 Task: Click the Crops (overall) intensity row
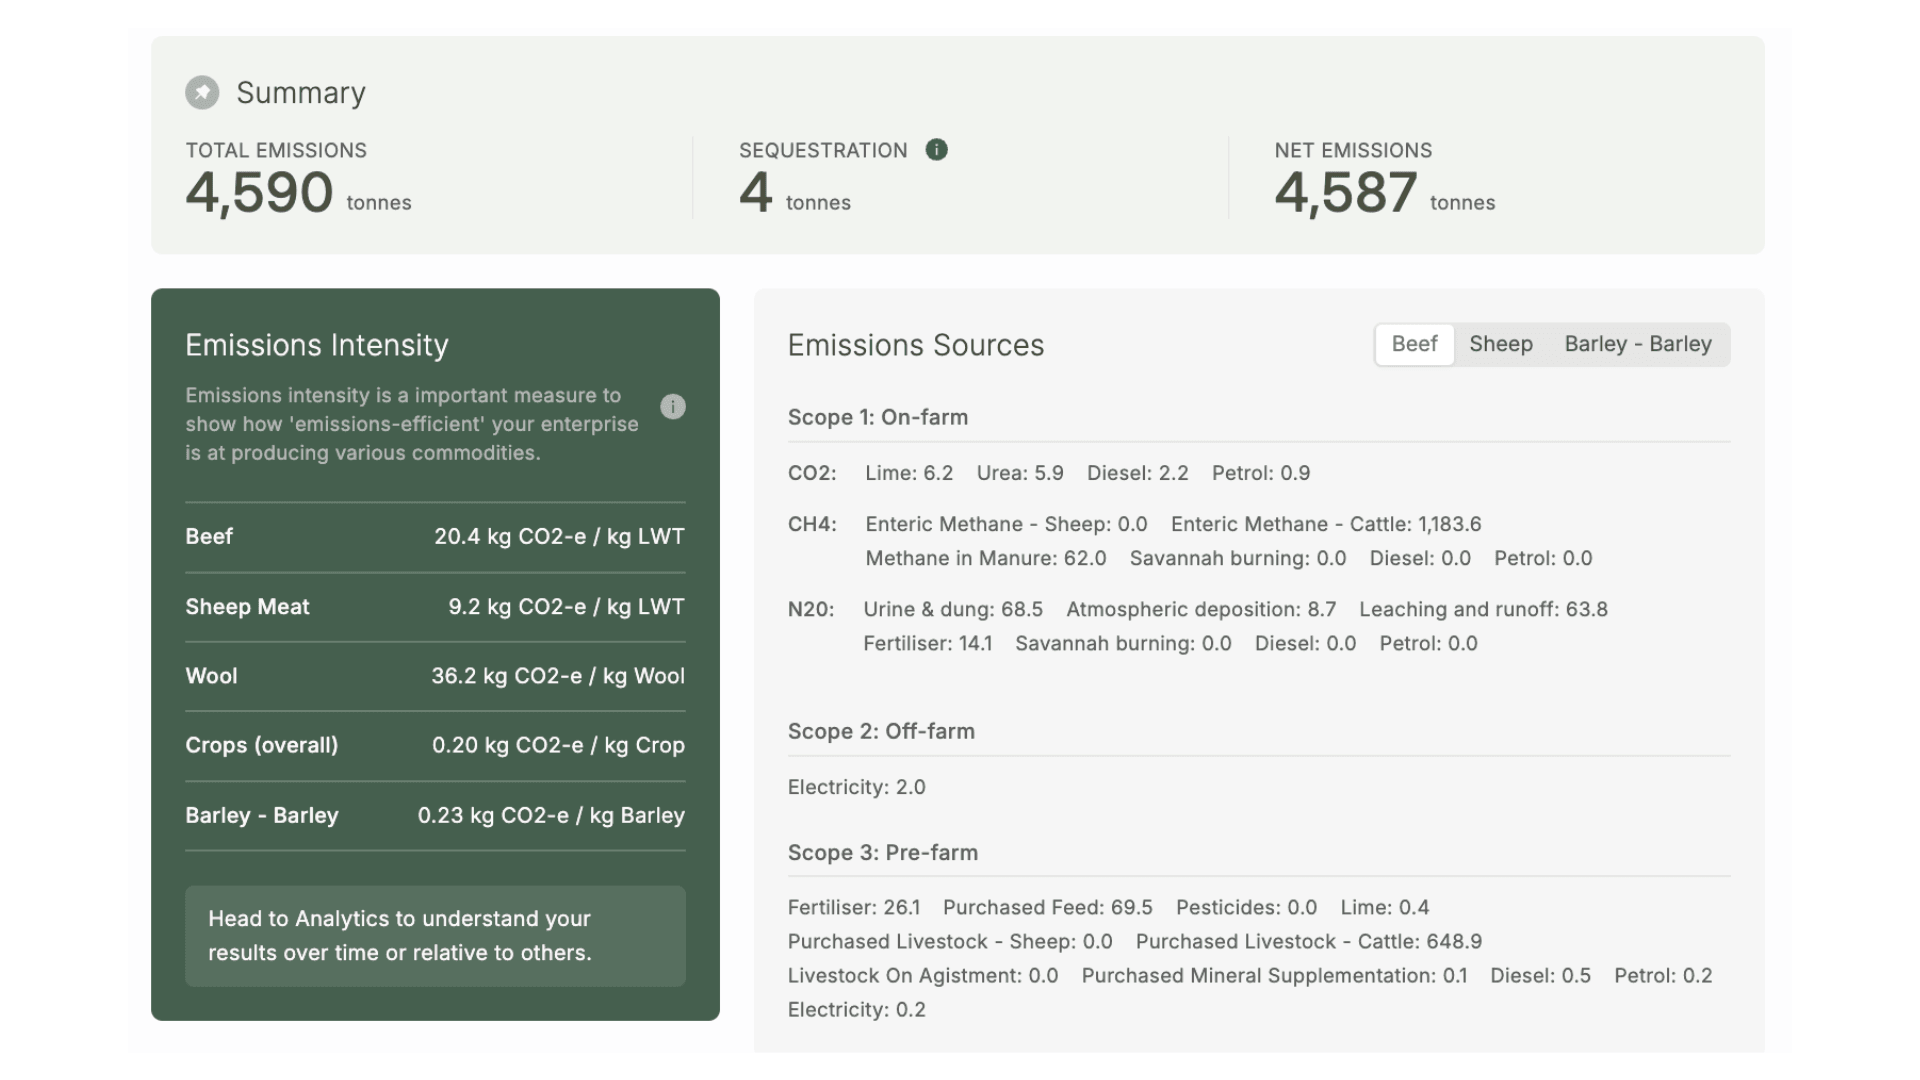pos(435,746)
